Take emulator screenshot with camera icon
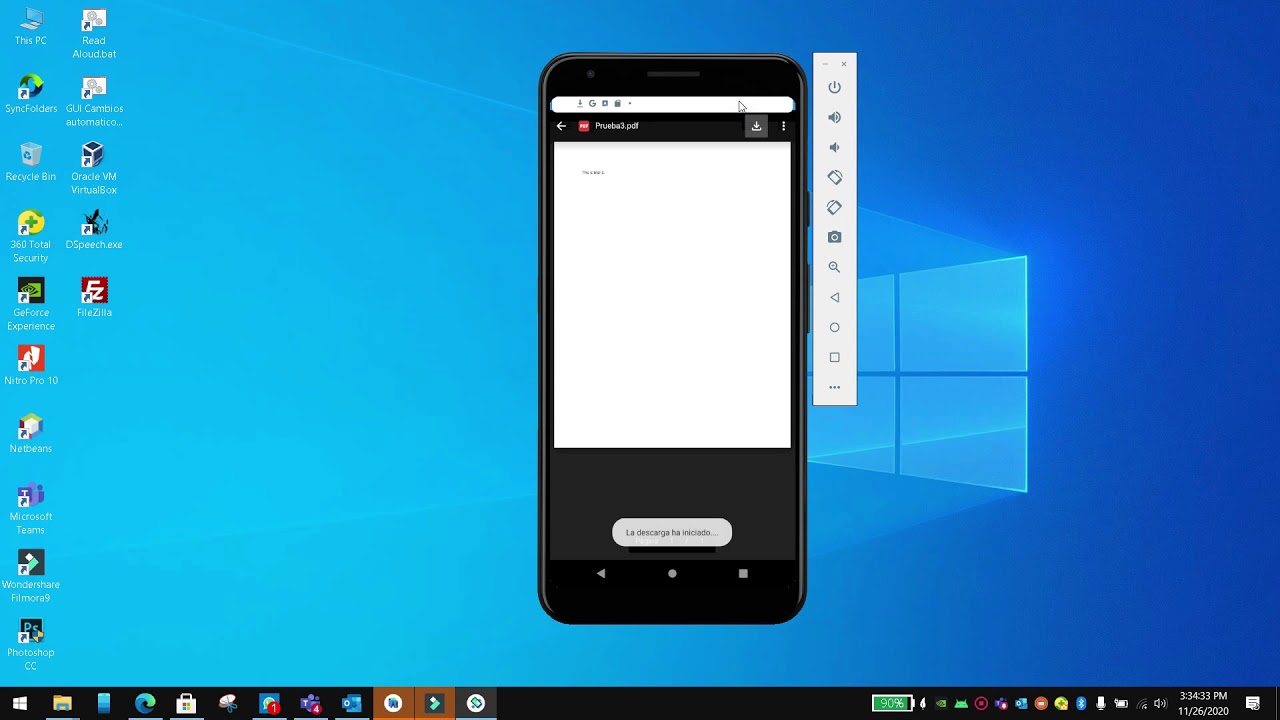The width and height of the screenshot is (1280, 720). (834, 237)
